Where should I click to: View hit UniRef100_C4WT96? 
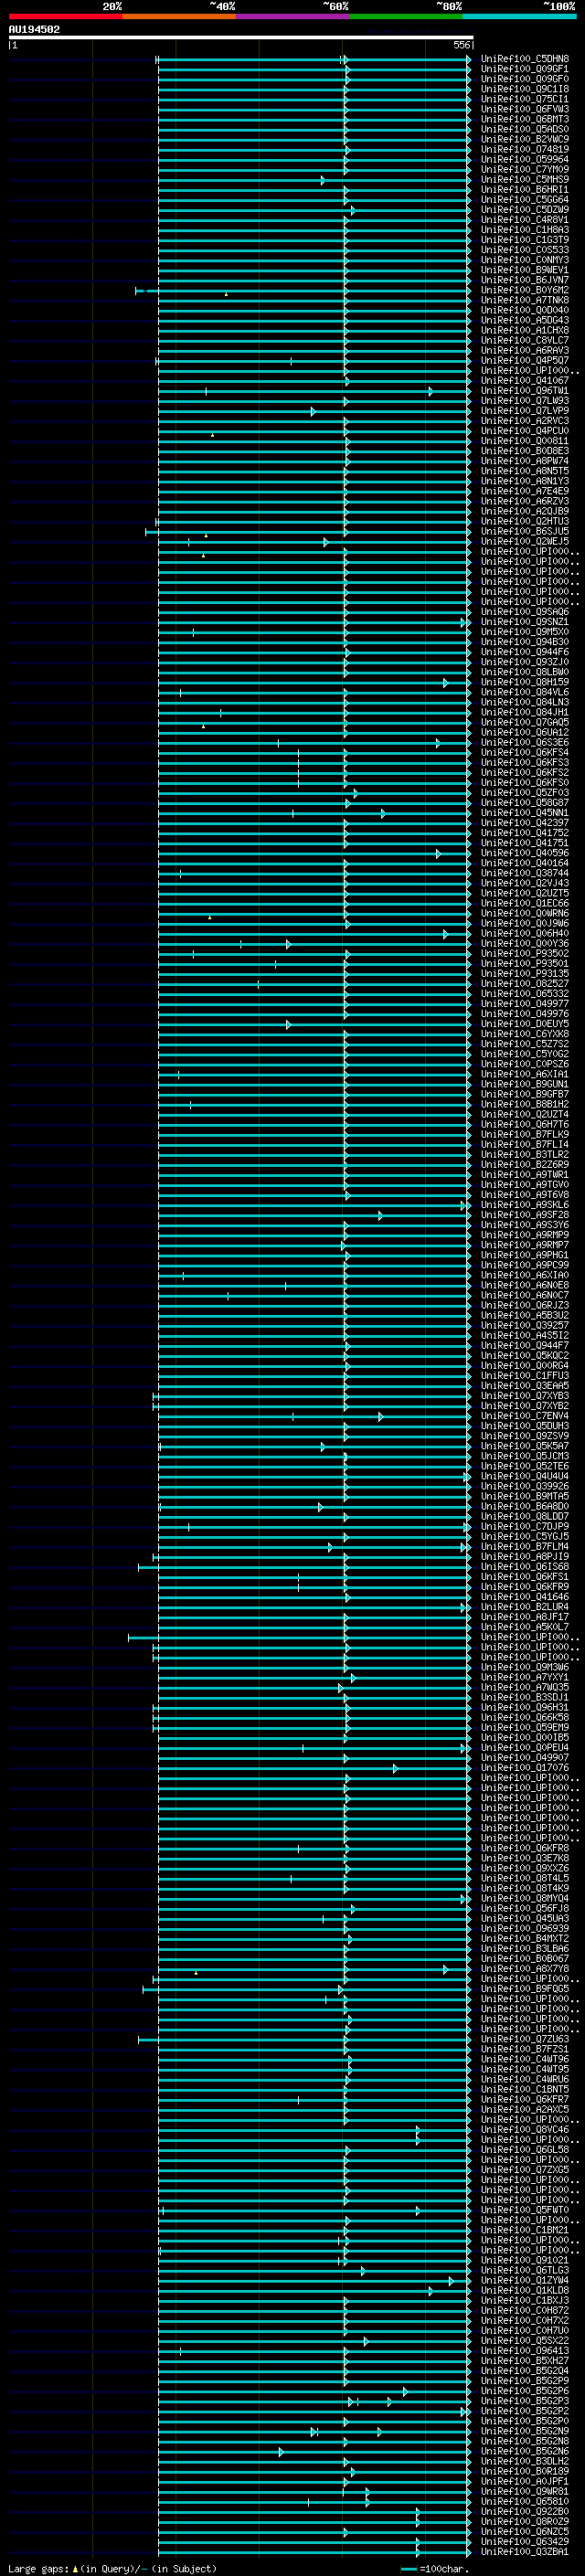(525, 2059)
